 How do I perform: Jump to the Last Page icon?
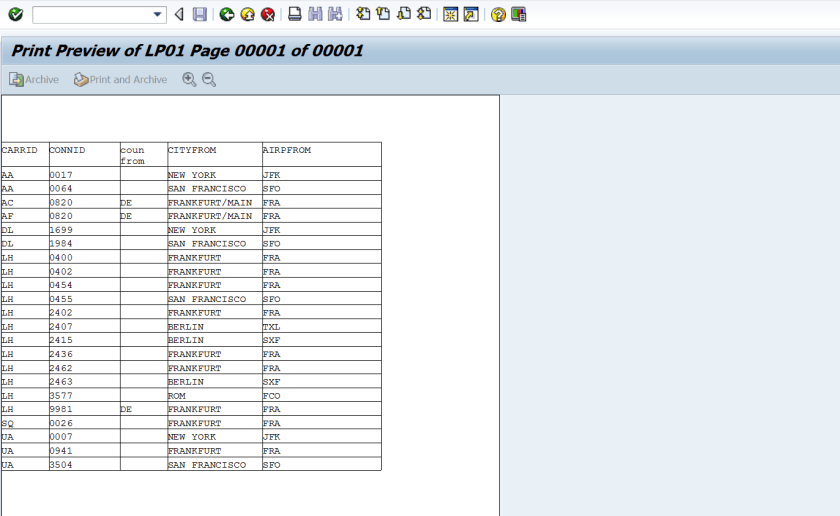pyautogui.click(x=424, y=14)
